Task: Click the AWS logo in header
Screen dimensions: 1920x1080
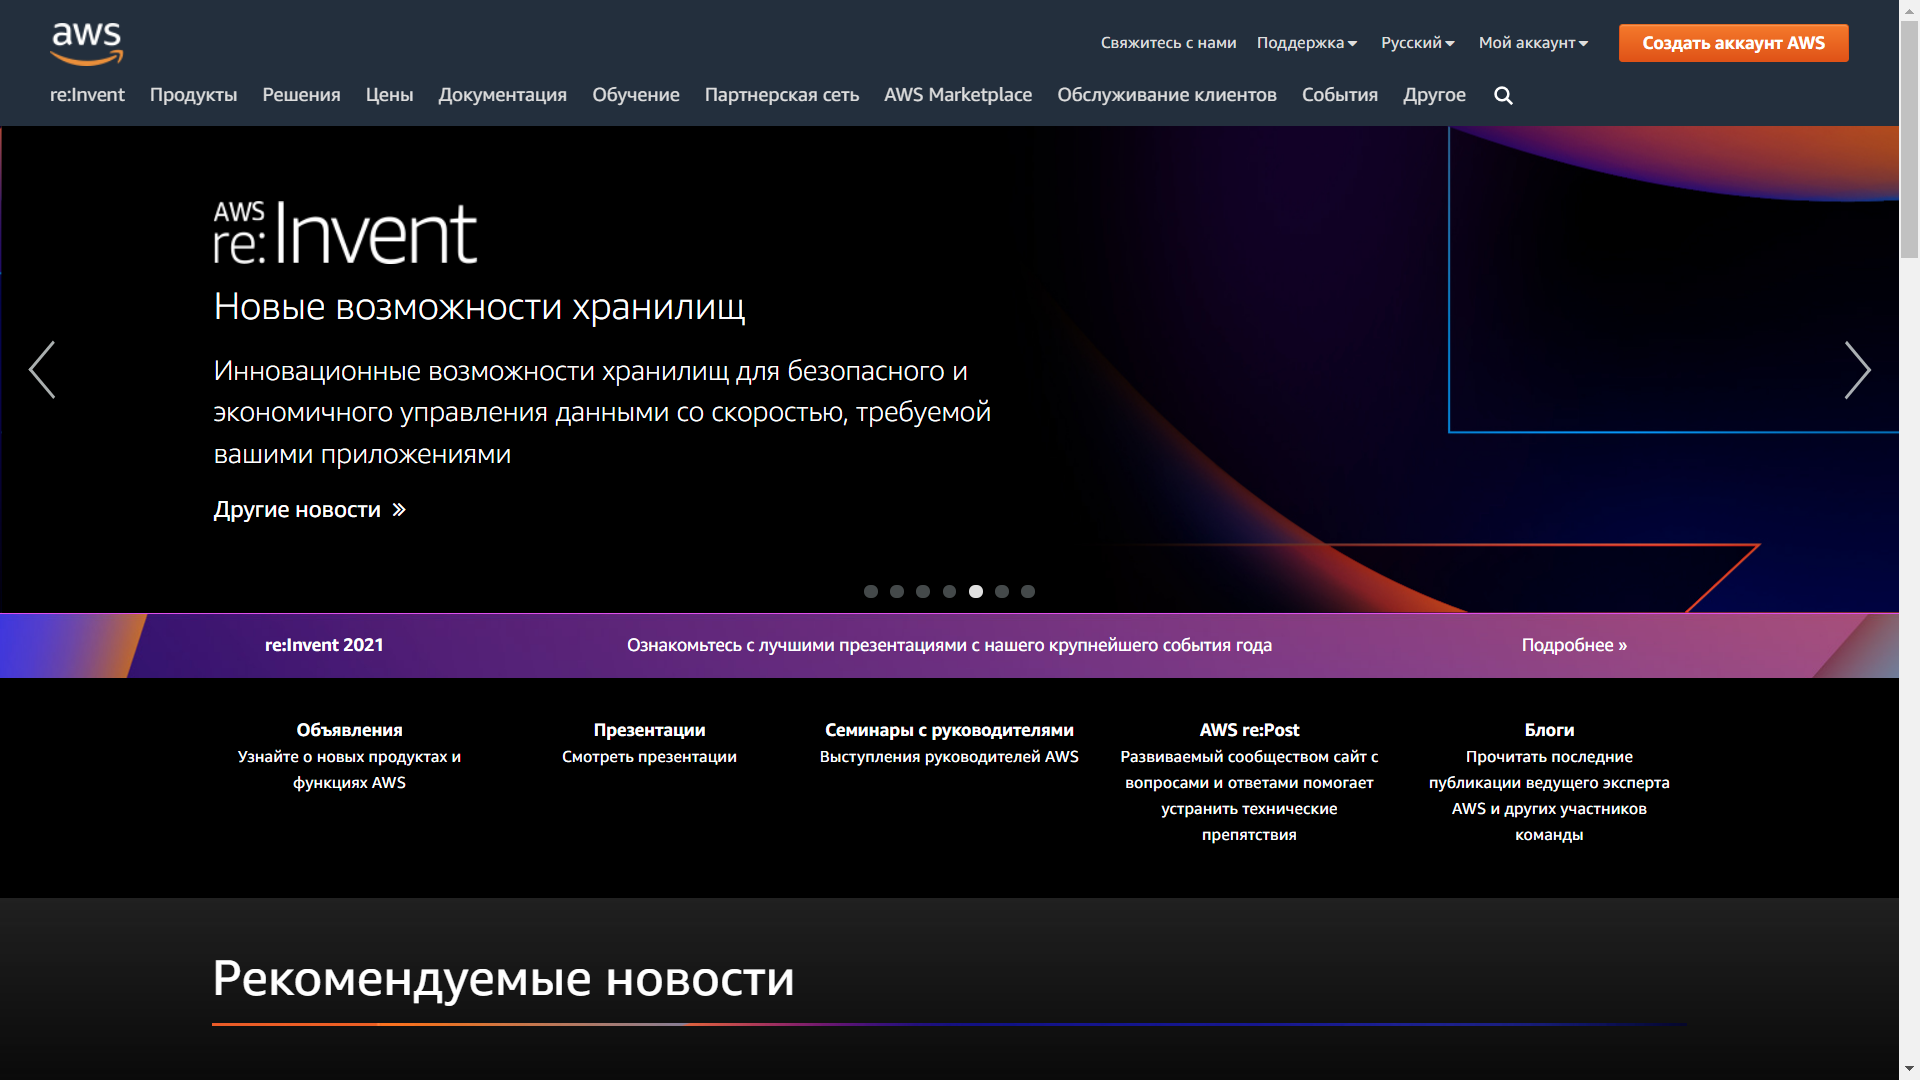Action: [87, 44]
